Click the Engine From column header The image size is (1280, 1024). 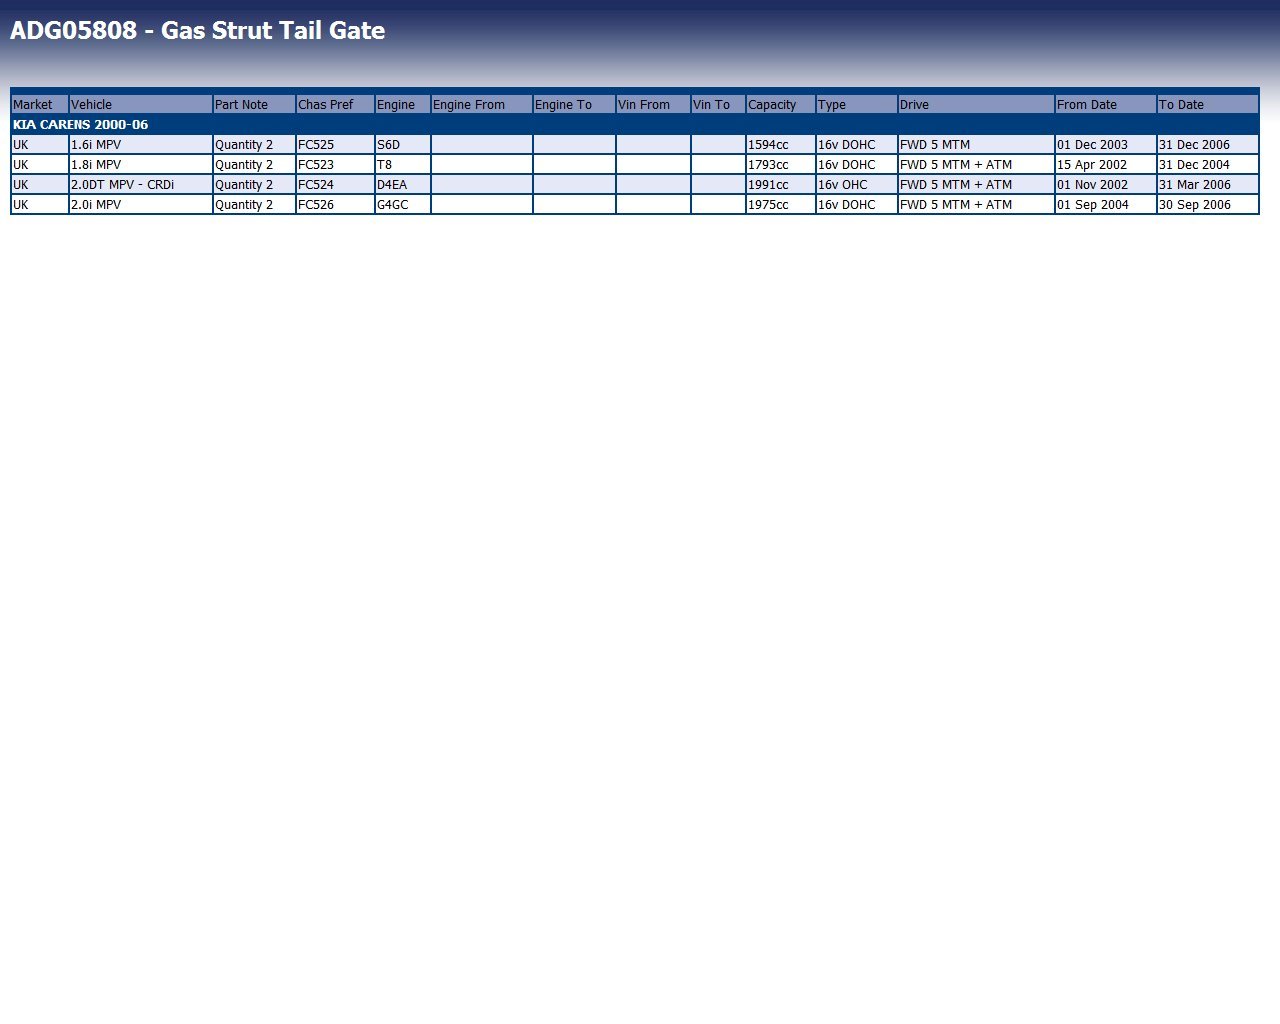[482, 104]
